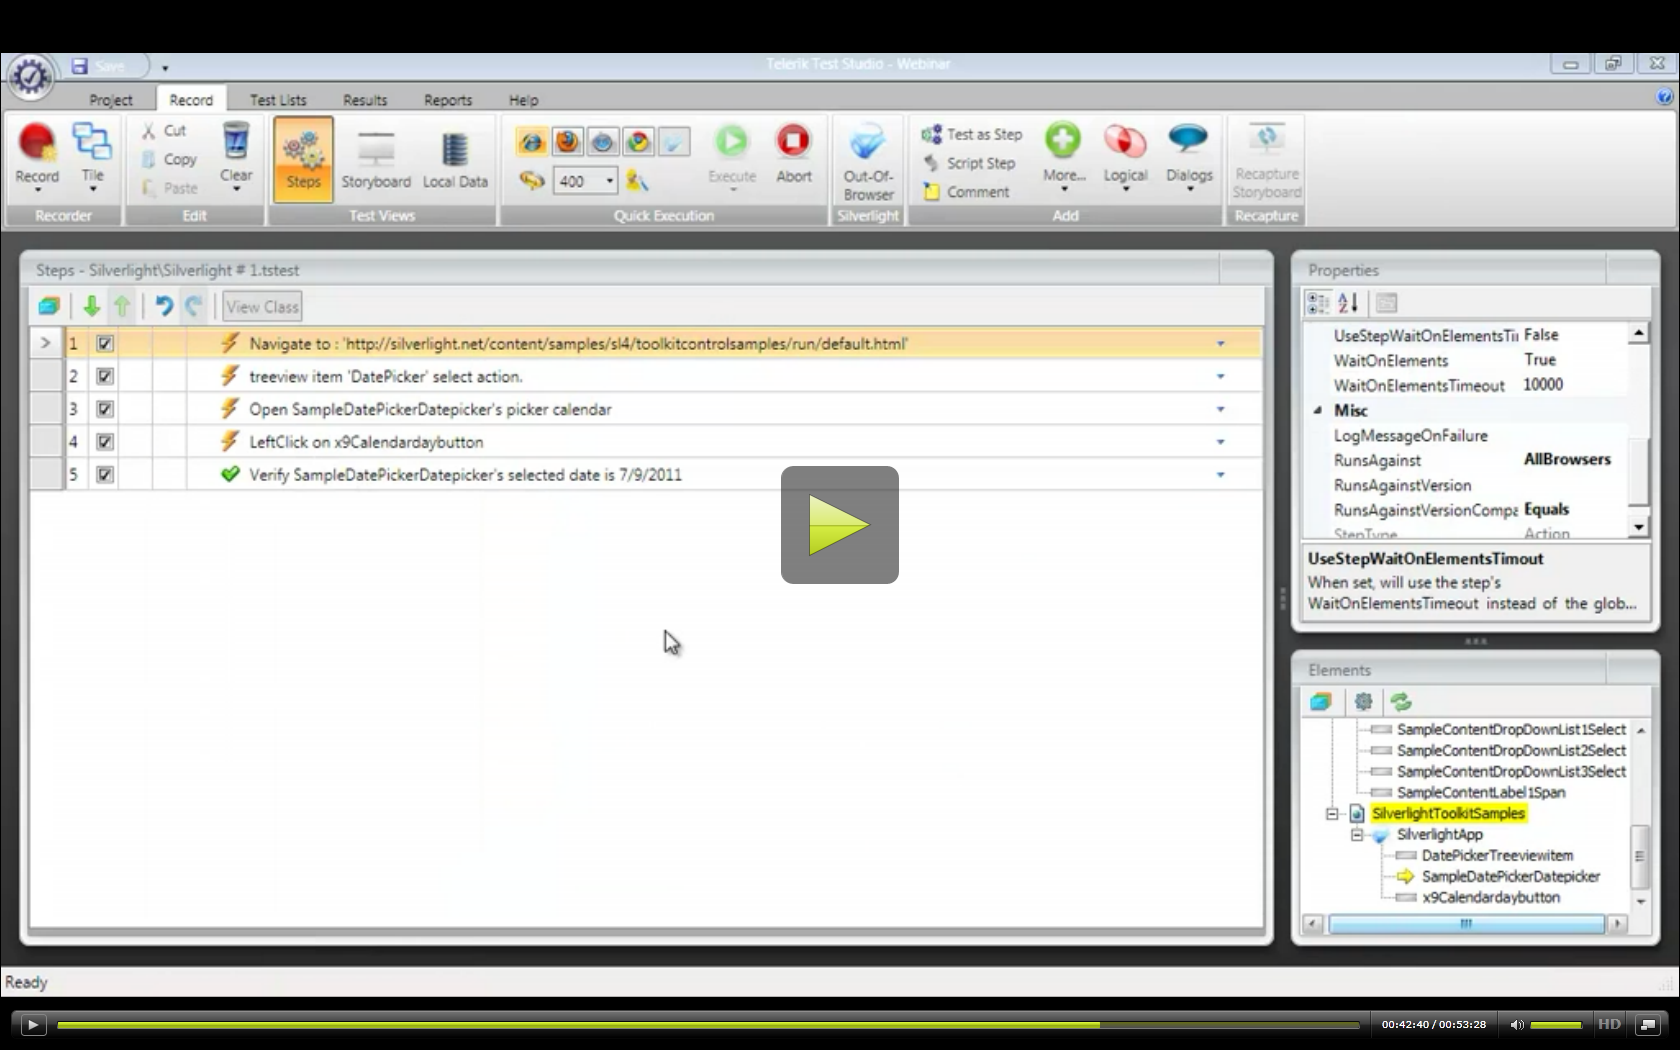Open the Dialogs dropdown
Image resolution: width=1680 pixels, height=1050 pixels.
click(x=1189, y=155)
